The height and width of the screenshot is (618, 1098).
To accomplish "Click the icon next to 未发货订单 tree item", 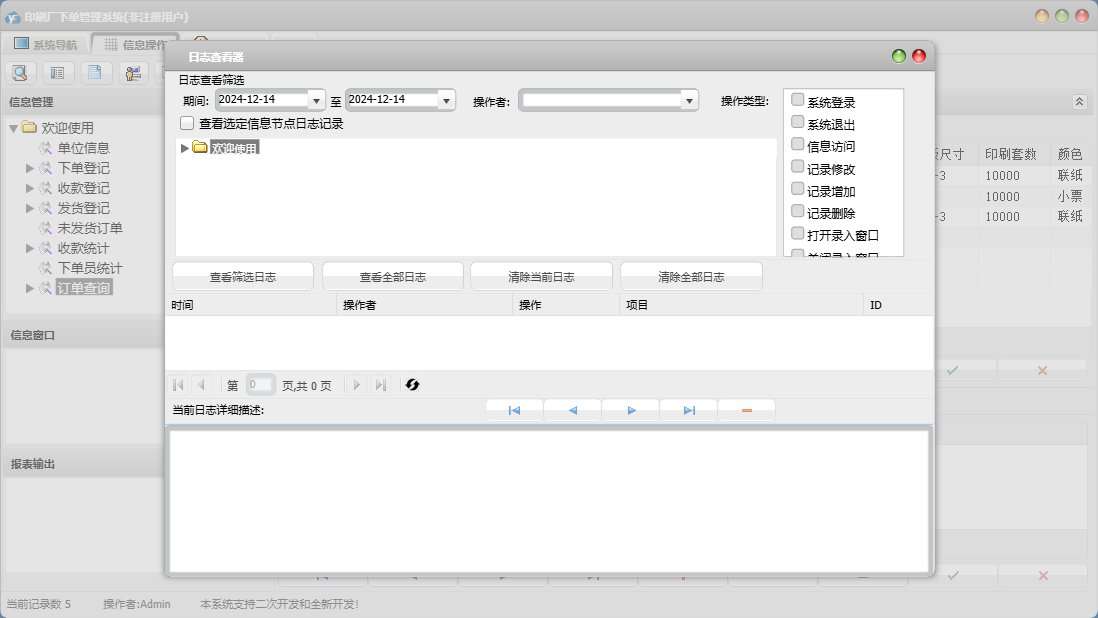I will pos(46,228).
